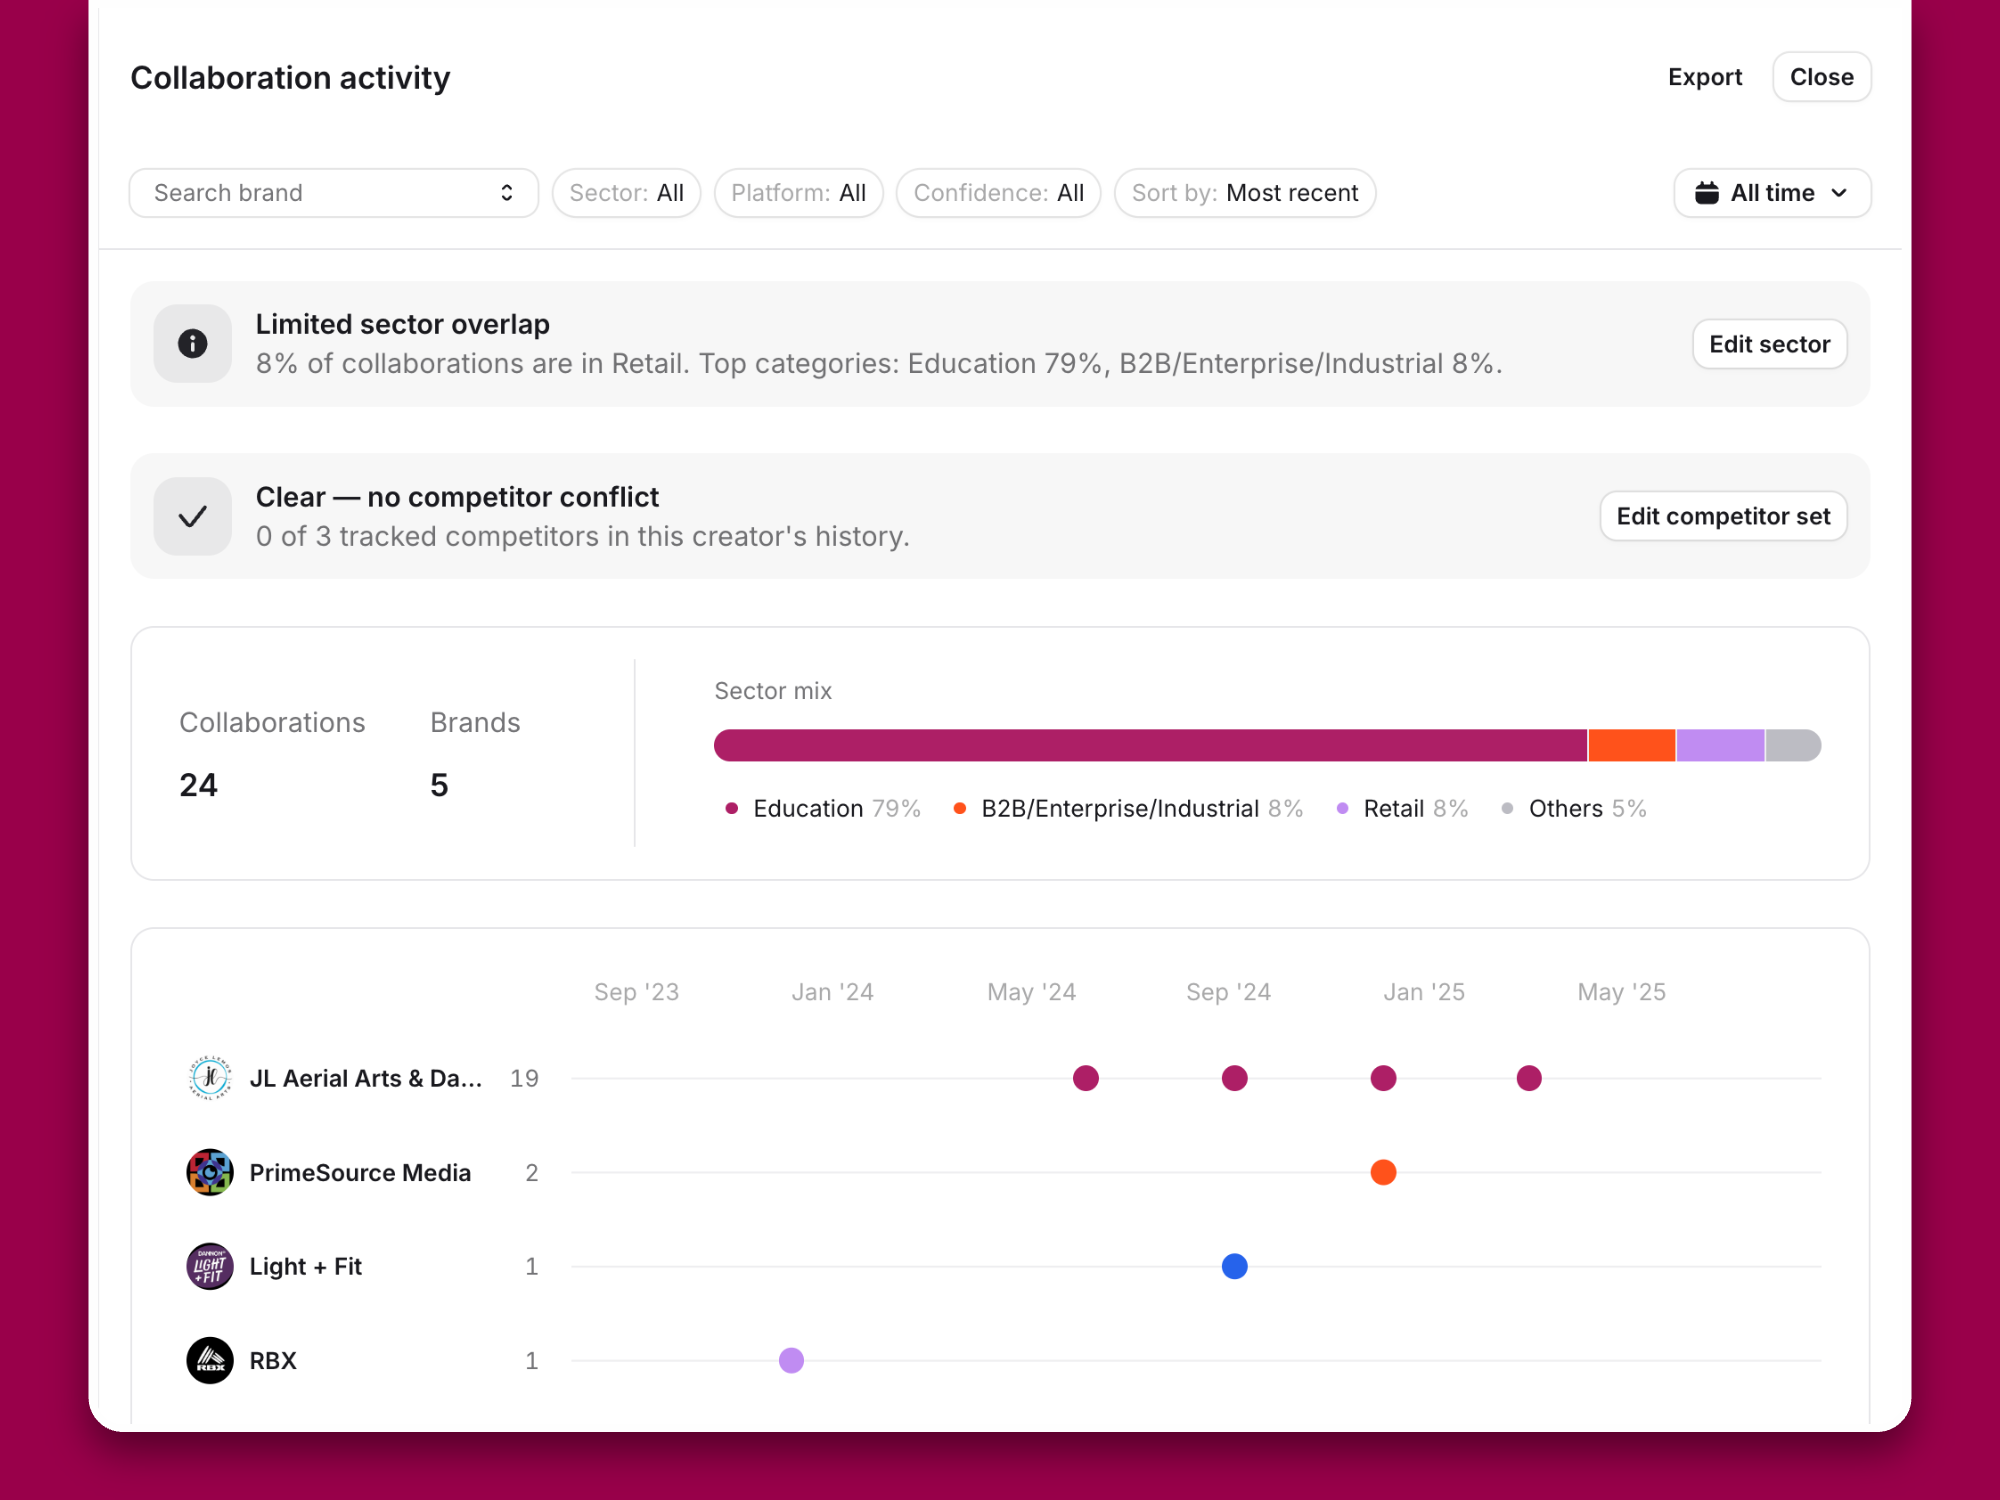Select JL Aerial Arts dot near Jan '25

click(x=1384, y=1078)
